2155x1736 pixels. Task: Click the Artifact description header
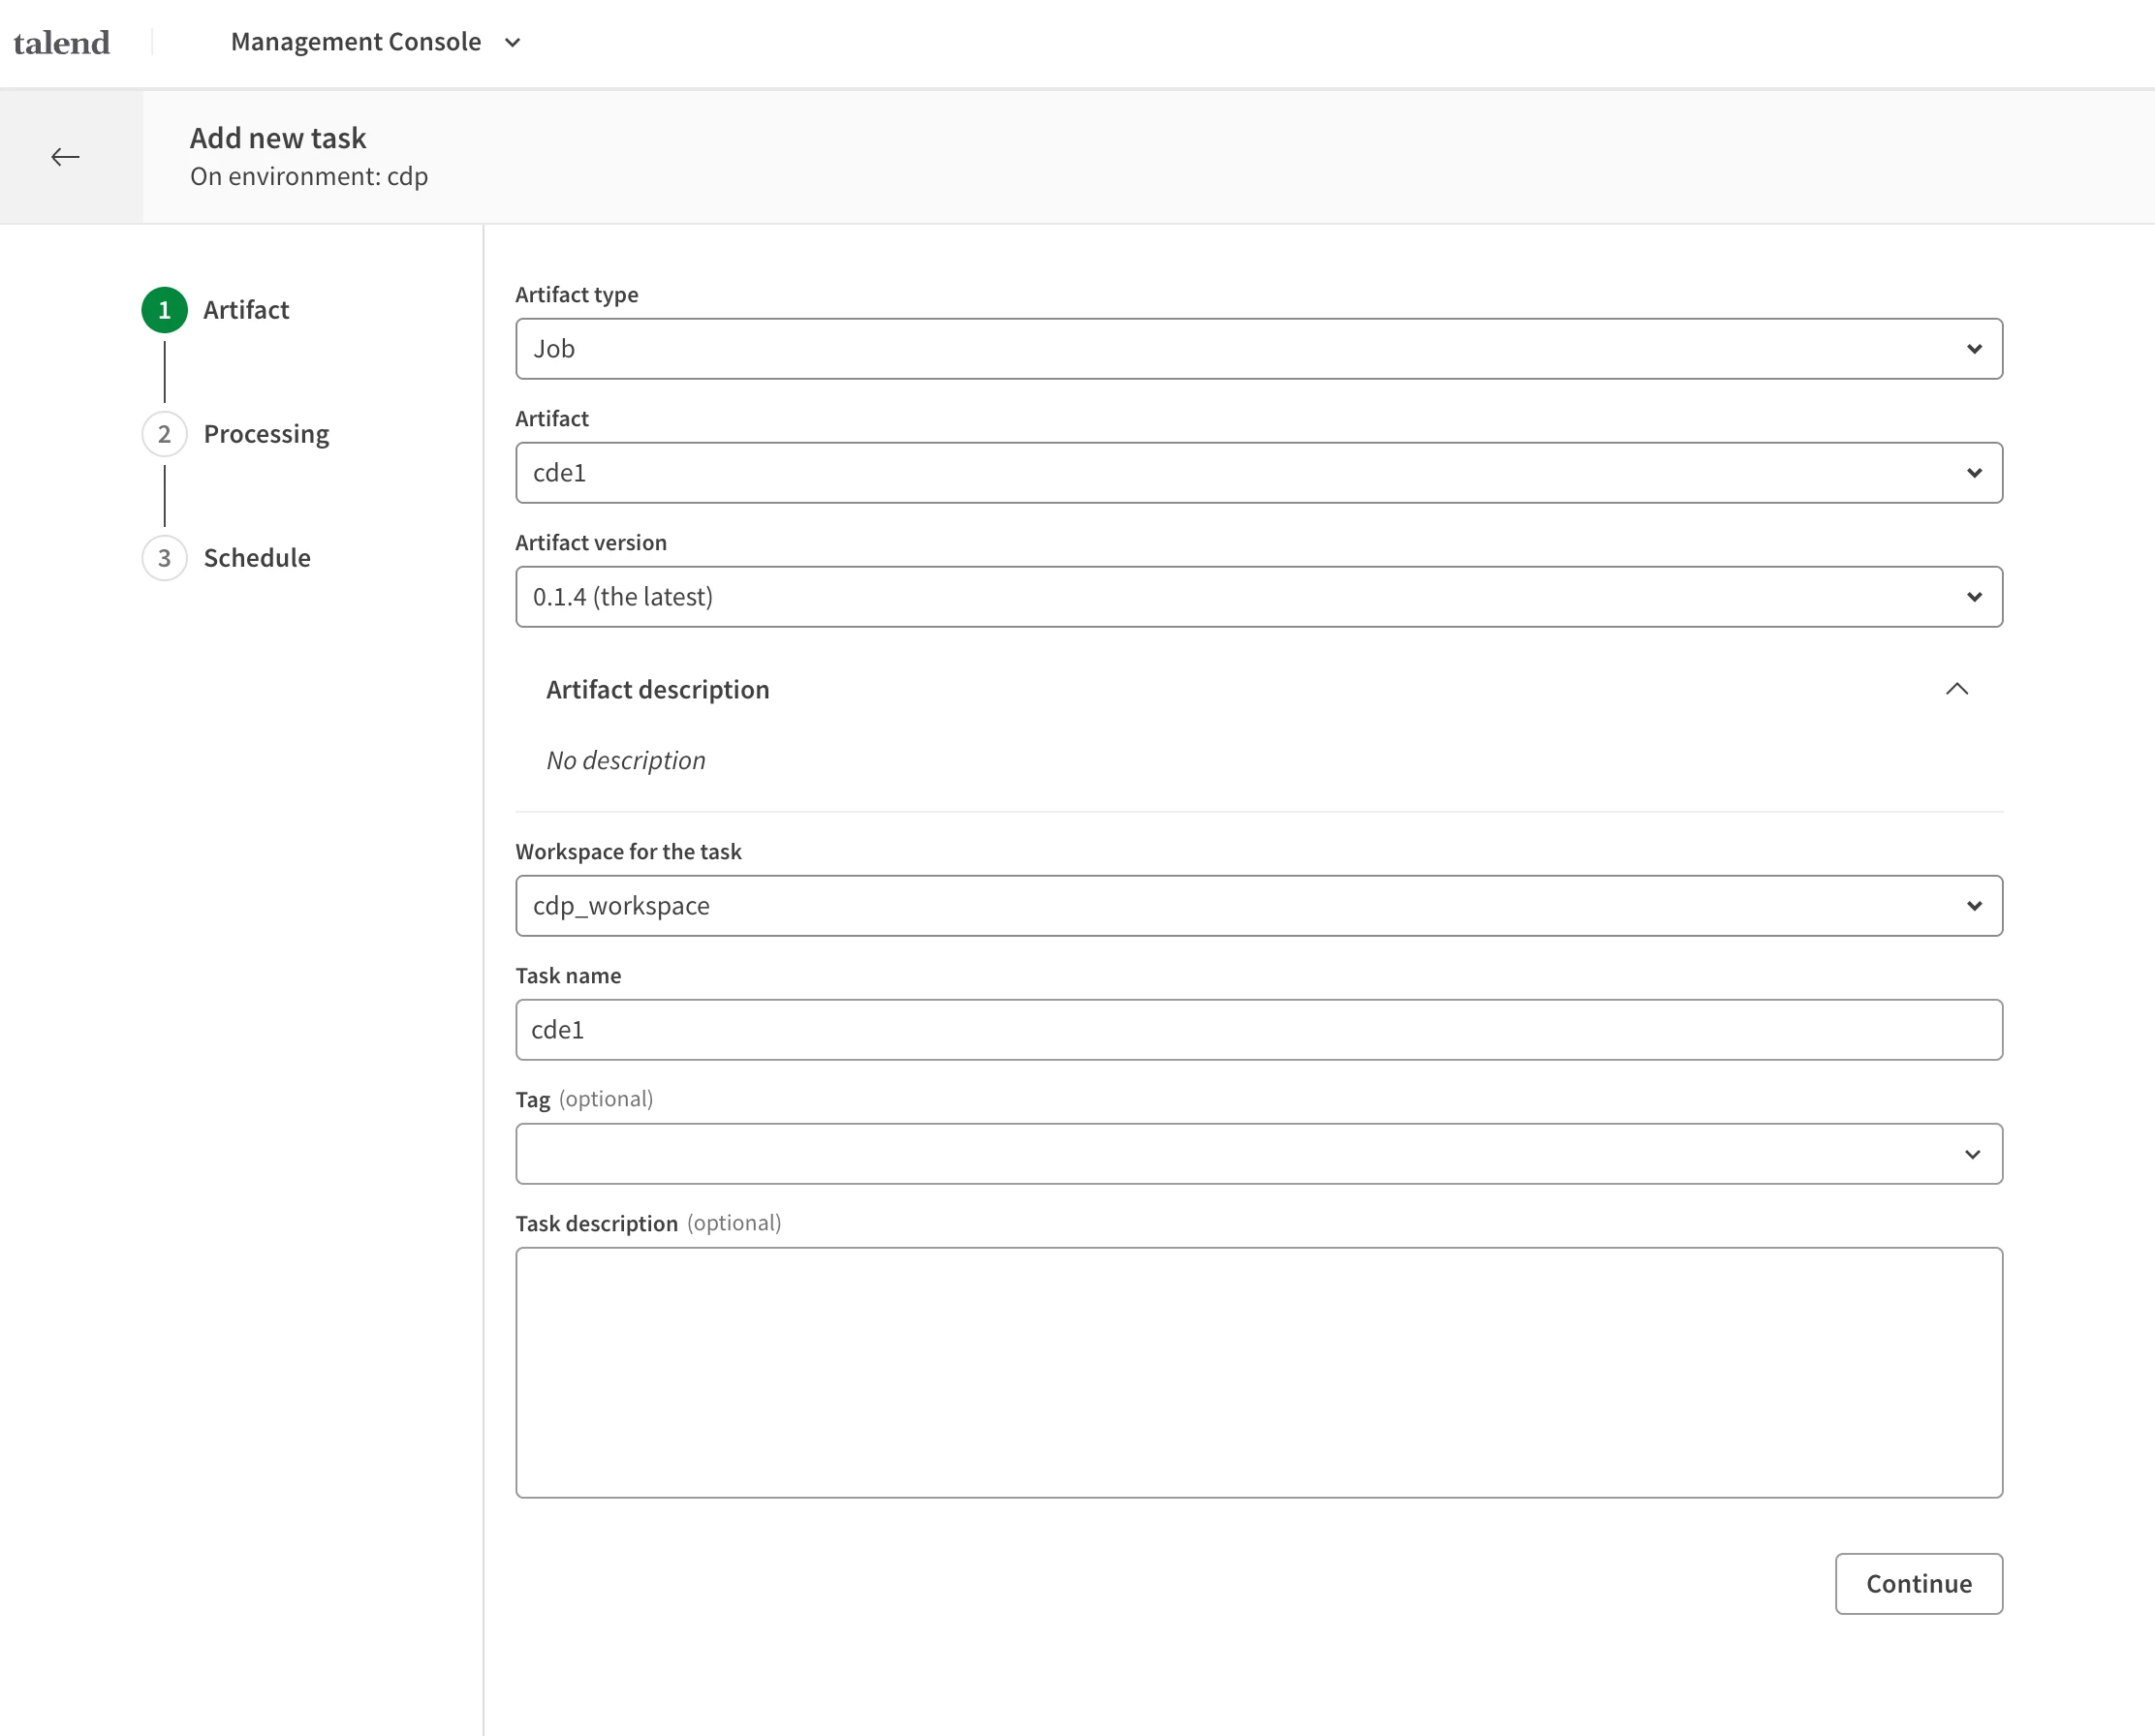tap(658, 690)
